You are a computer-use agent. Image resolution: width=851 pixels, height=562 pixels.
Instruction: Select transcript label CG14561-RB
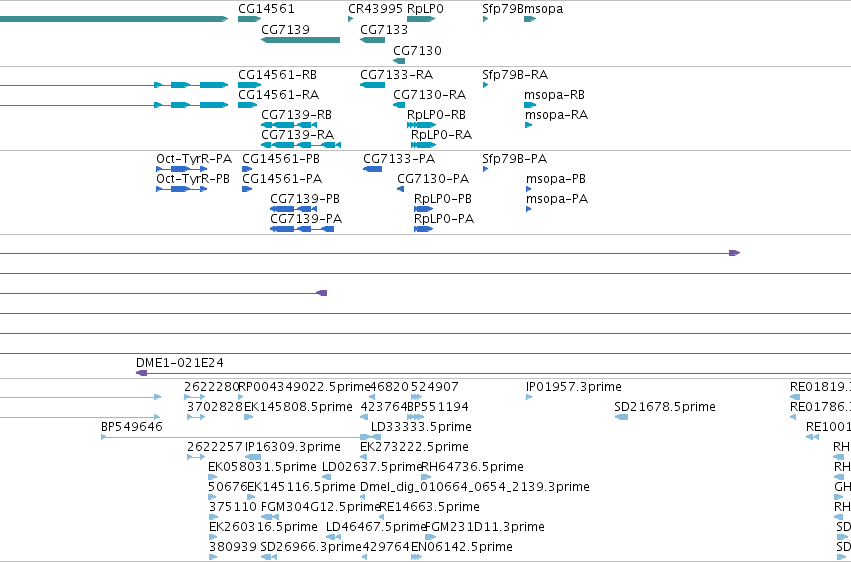[277, 74]
